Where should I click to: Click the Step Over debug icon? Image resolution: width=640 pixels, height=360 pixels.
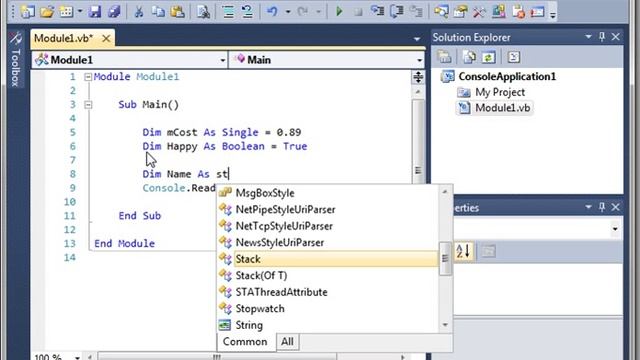[x=396, y=11]
